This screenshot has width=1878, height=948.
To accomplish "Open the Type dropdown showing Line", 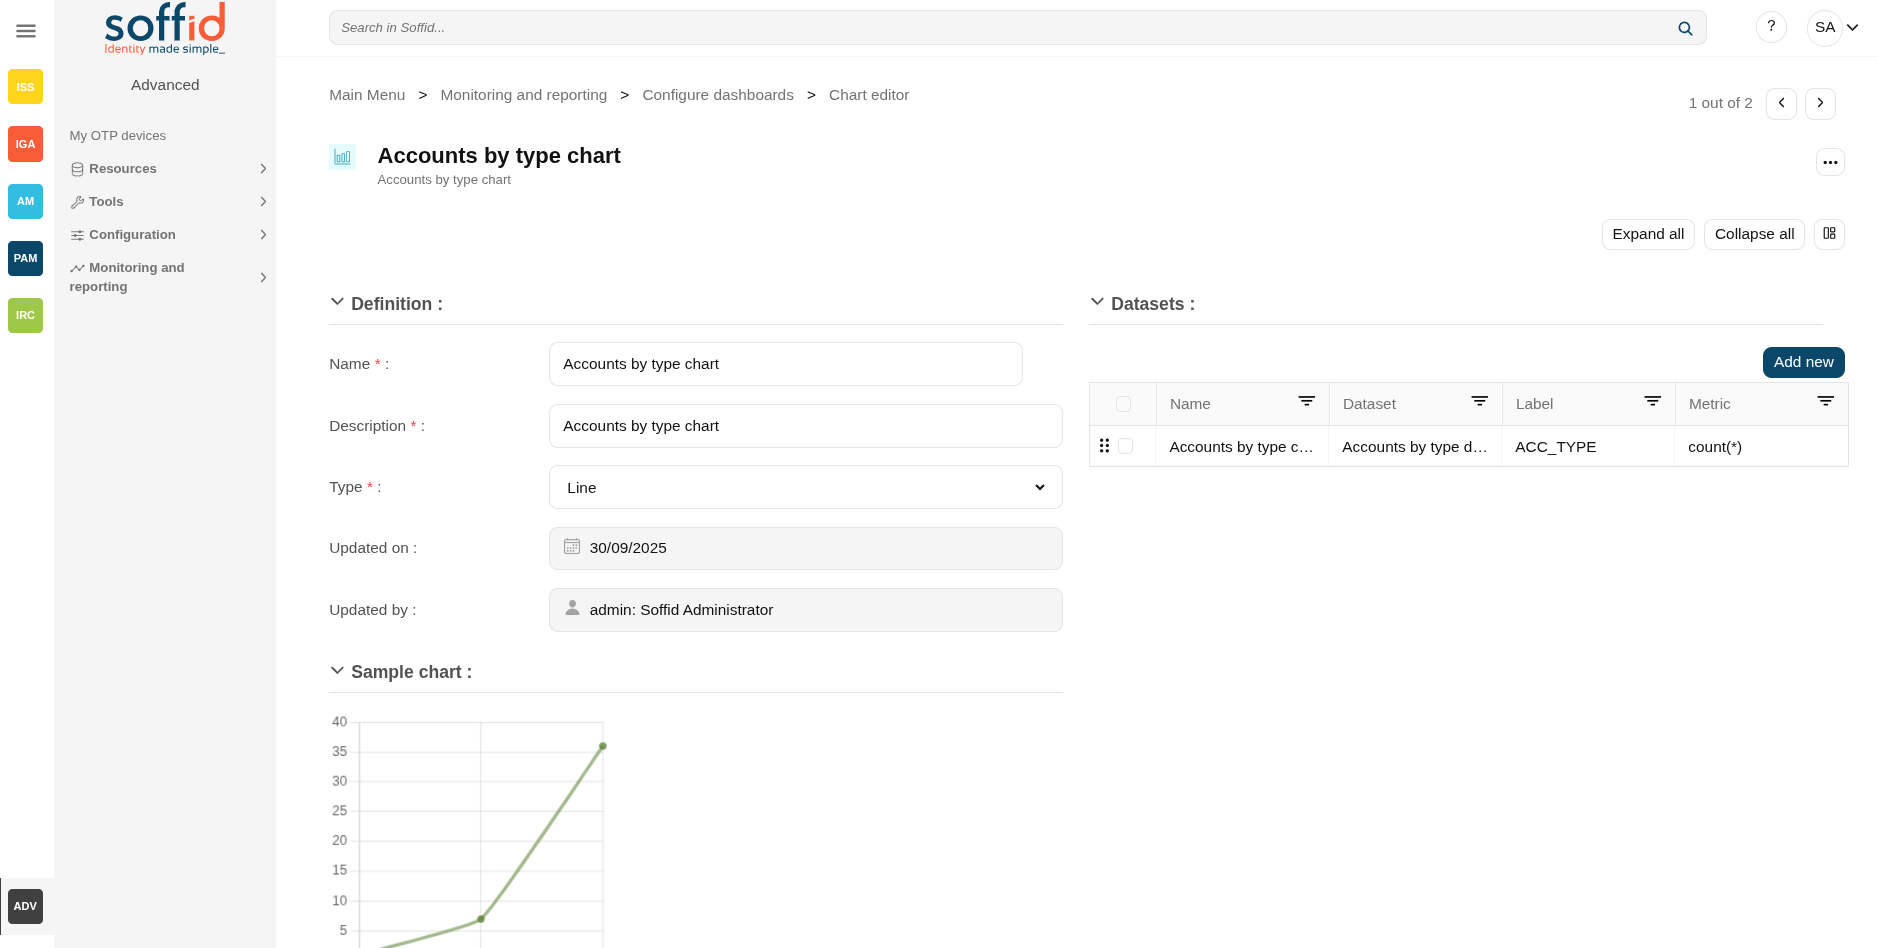I will [x=805, y=487].
